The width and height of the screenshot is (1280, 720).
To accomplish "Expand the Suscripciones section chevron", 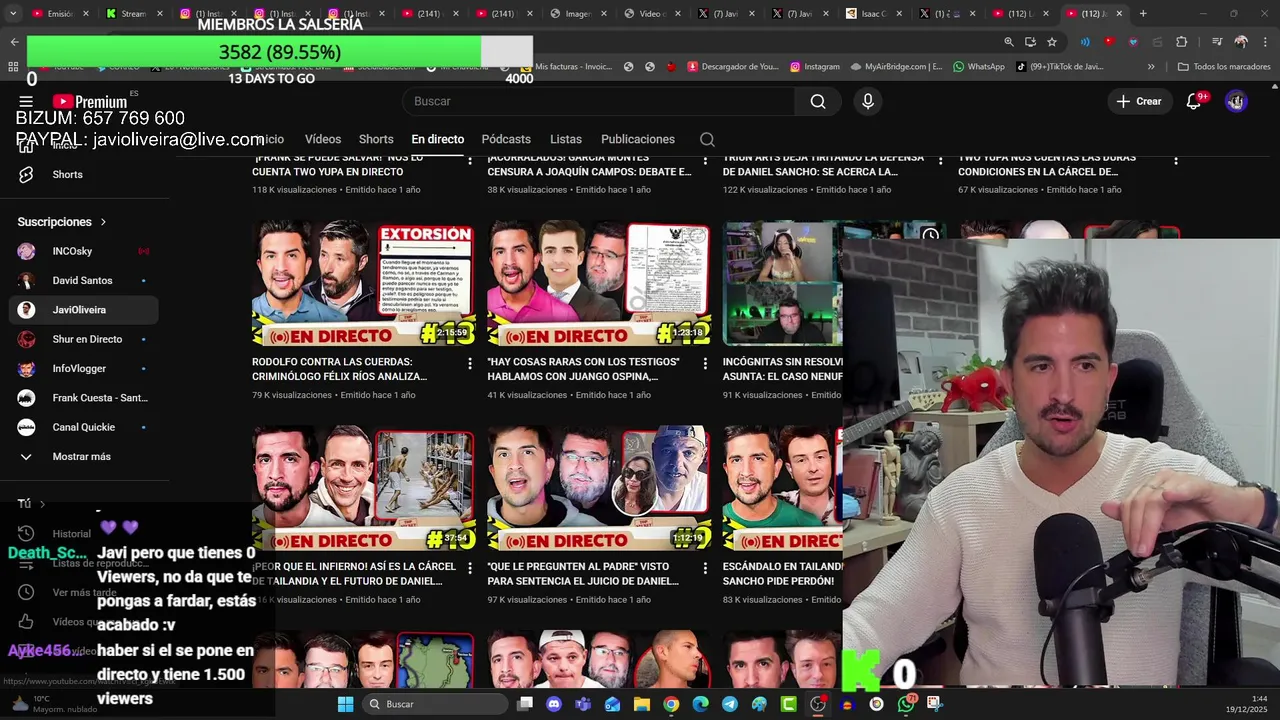I will (103, 222).
